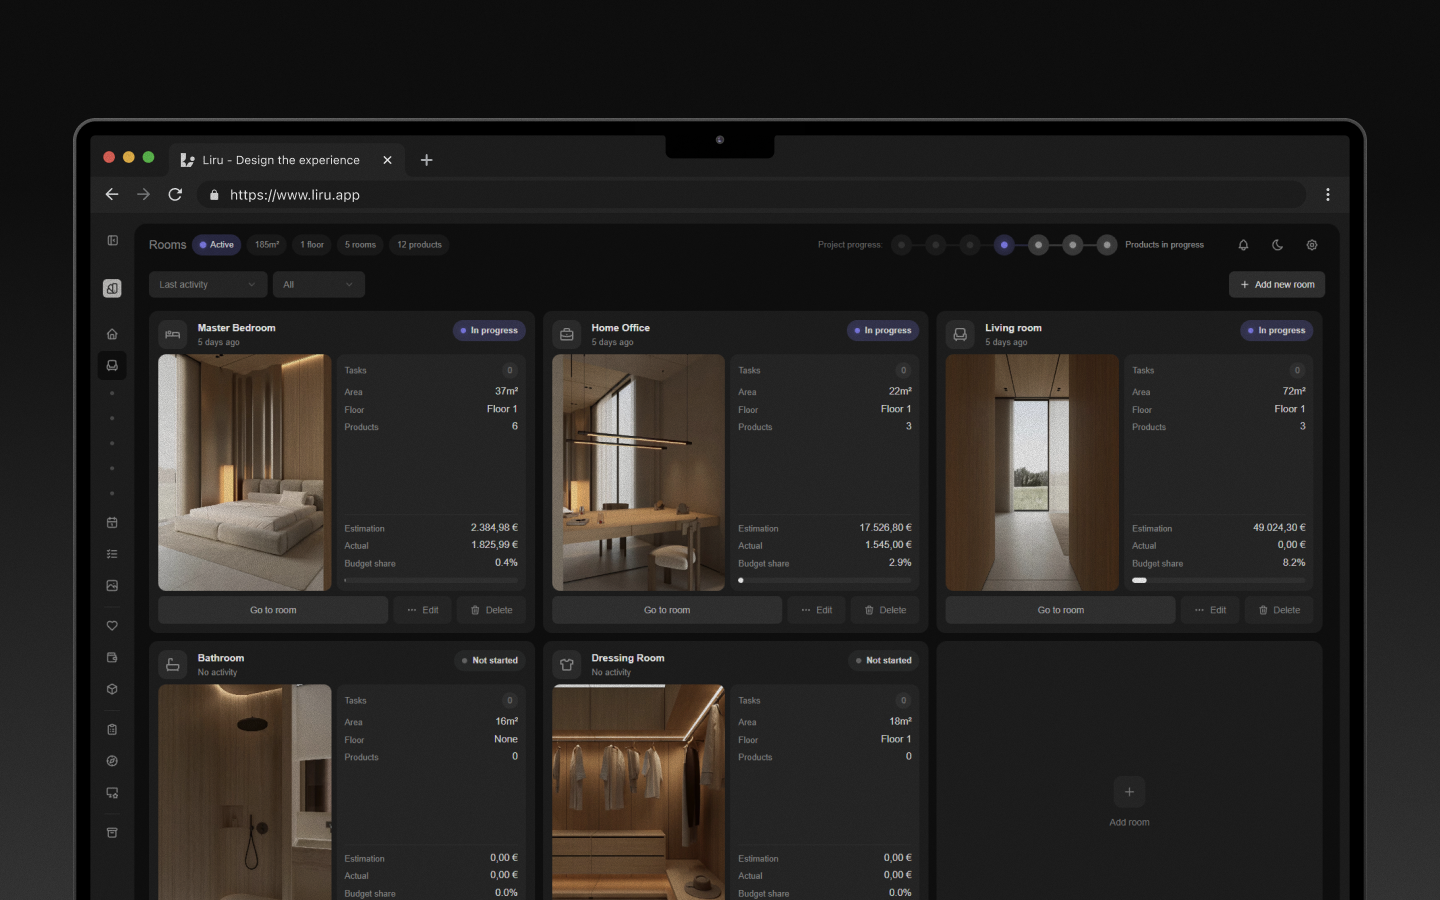Select the 12 products filter pill
The image size is (1440, 900).
419,244
